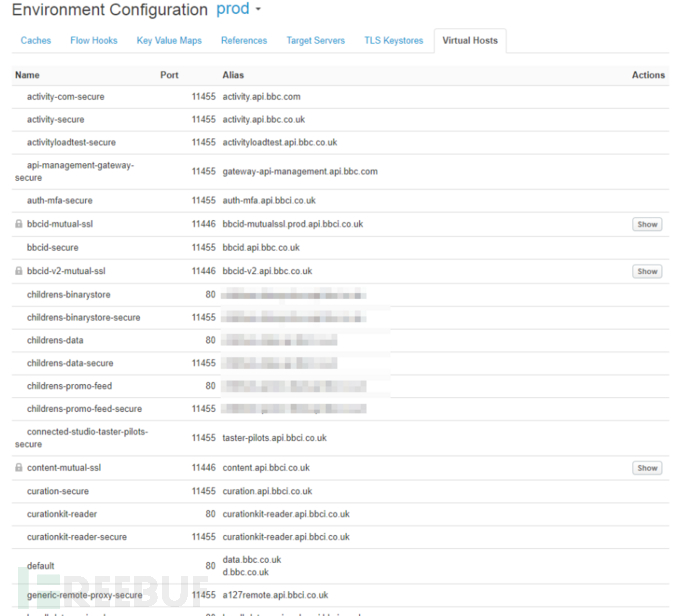The width and height of the screenshot is (690, 616).
Task: Click alias gateway-api-management.api.bbc.com
Action: 300,172
